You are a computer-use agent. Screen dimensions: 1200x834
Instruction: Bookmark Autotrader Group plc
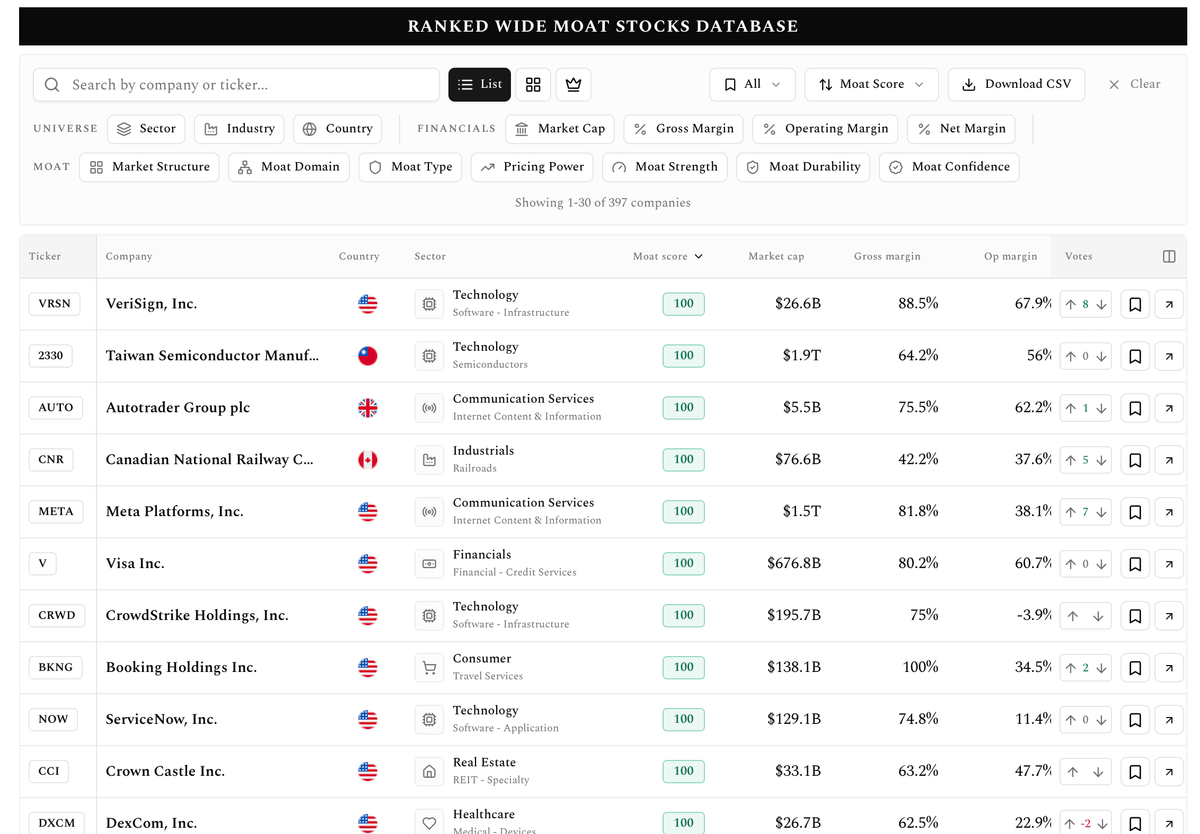pos(1135,408)
